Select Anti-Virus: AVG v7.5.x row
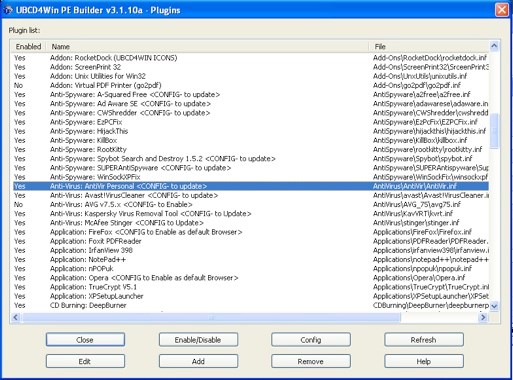This screenshot has height=380, width=513. [251, 204]
